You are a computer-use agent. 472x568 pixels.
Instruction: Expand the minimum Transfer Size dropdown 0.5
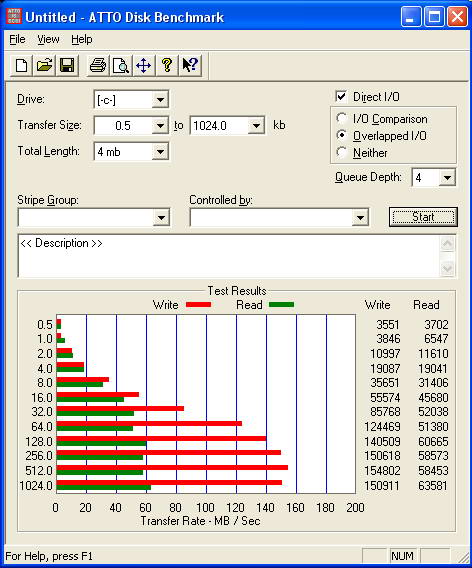[160, 126]
